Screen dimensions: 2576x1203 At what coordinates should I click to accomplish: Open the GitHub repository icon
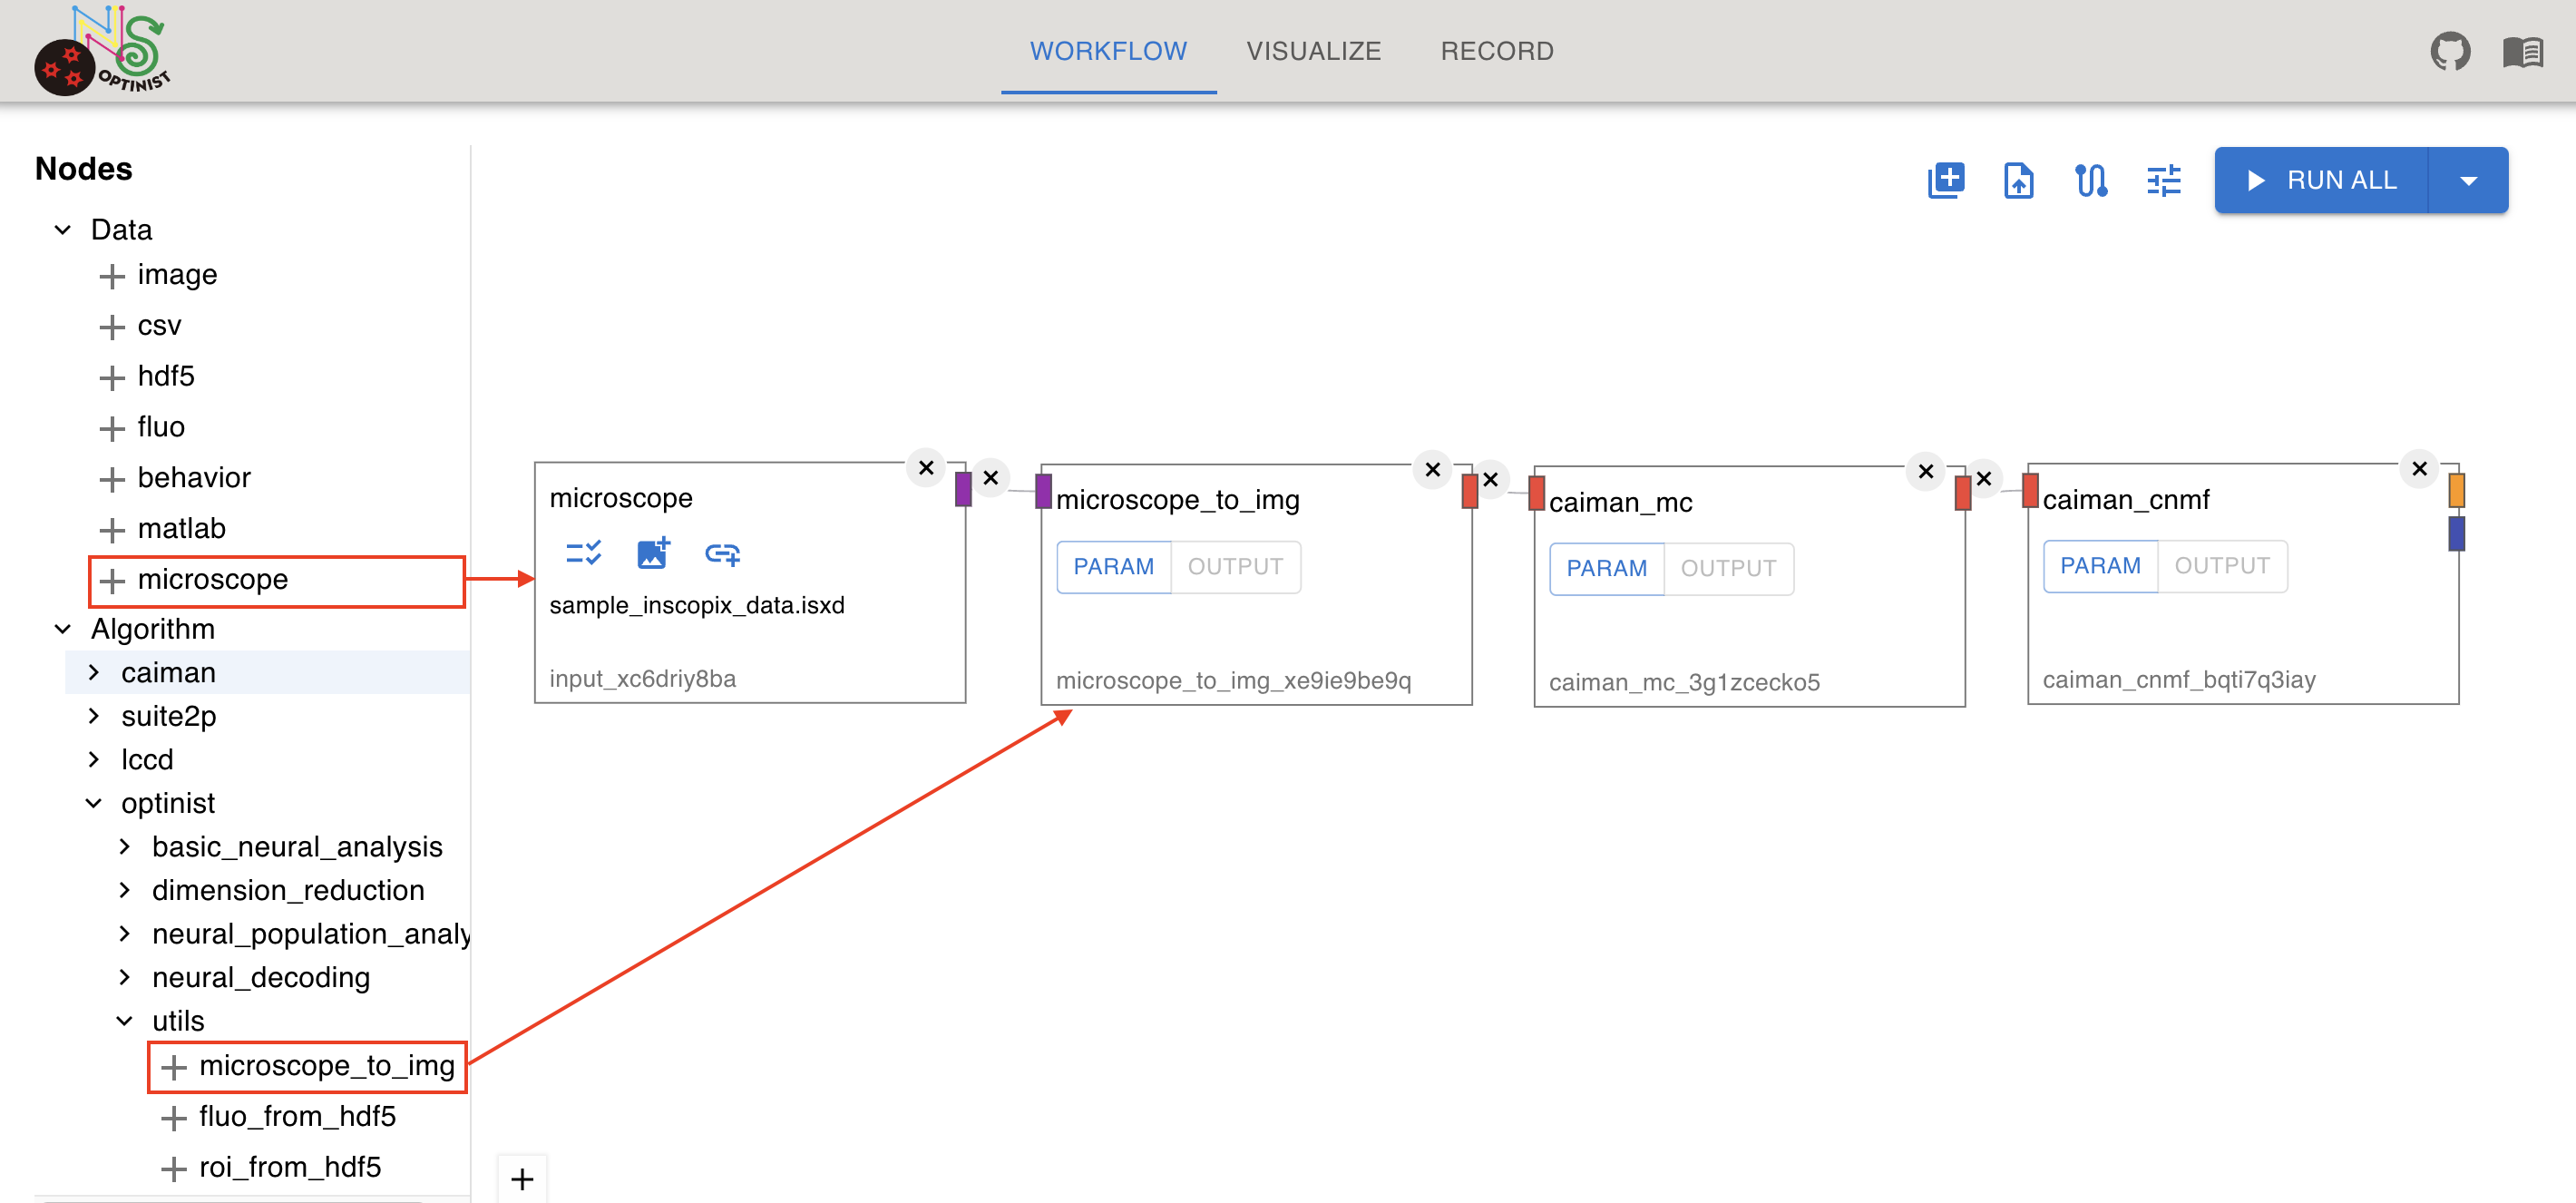click(2449, 51)
